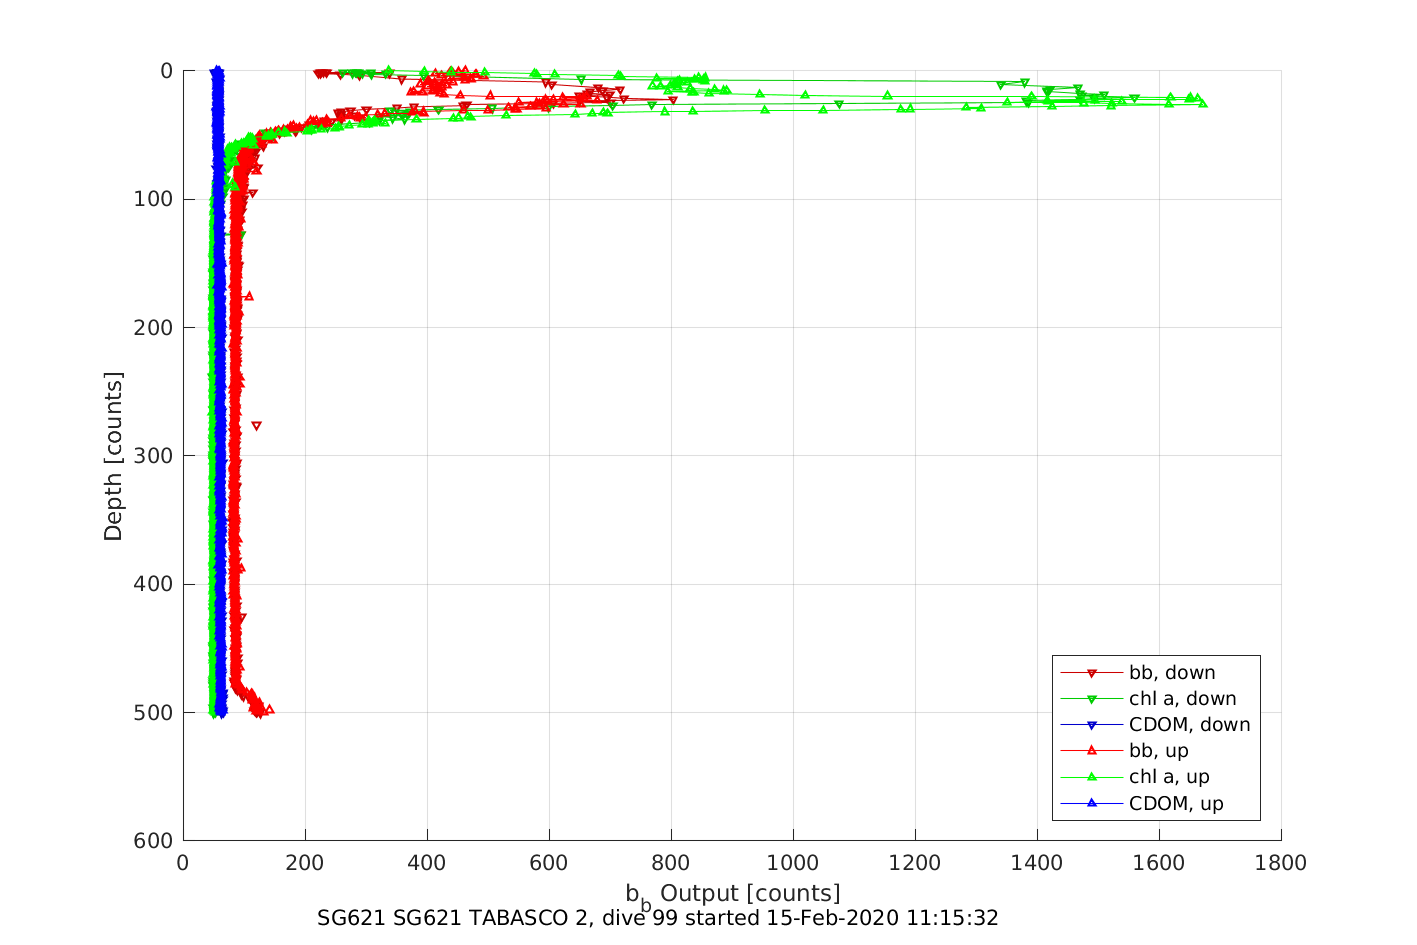
Task: Click the red down-triangle marker for 'bb, down' in legend
Action: point(1092,673)
